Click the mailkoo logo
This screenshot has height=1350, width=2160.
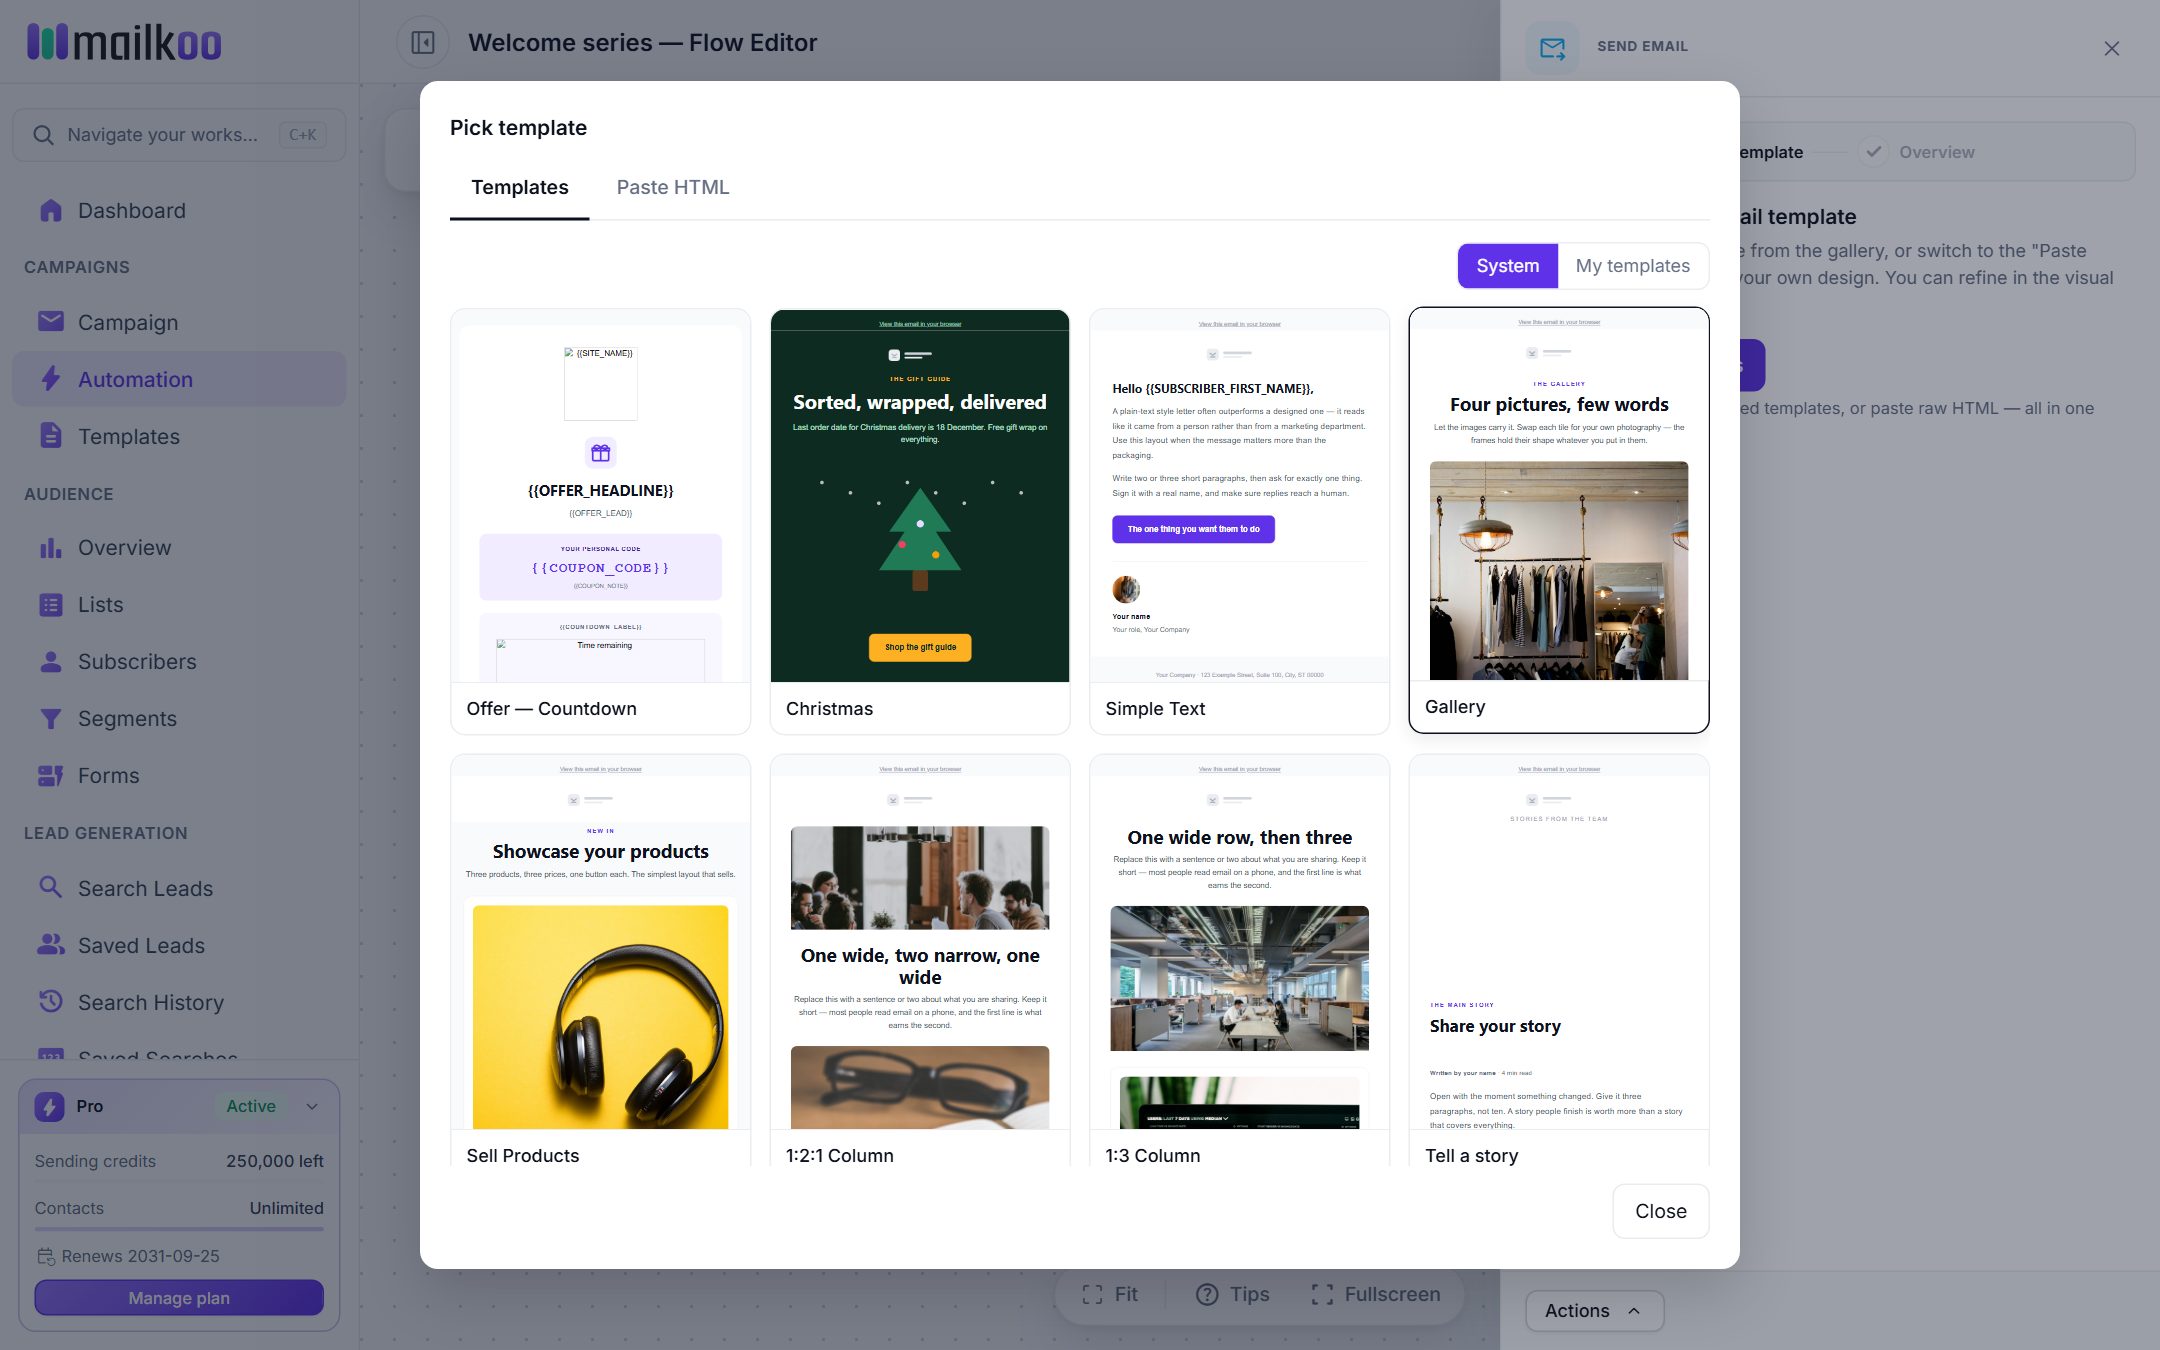[124, 43]
